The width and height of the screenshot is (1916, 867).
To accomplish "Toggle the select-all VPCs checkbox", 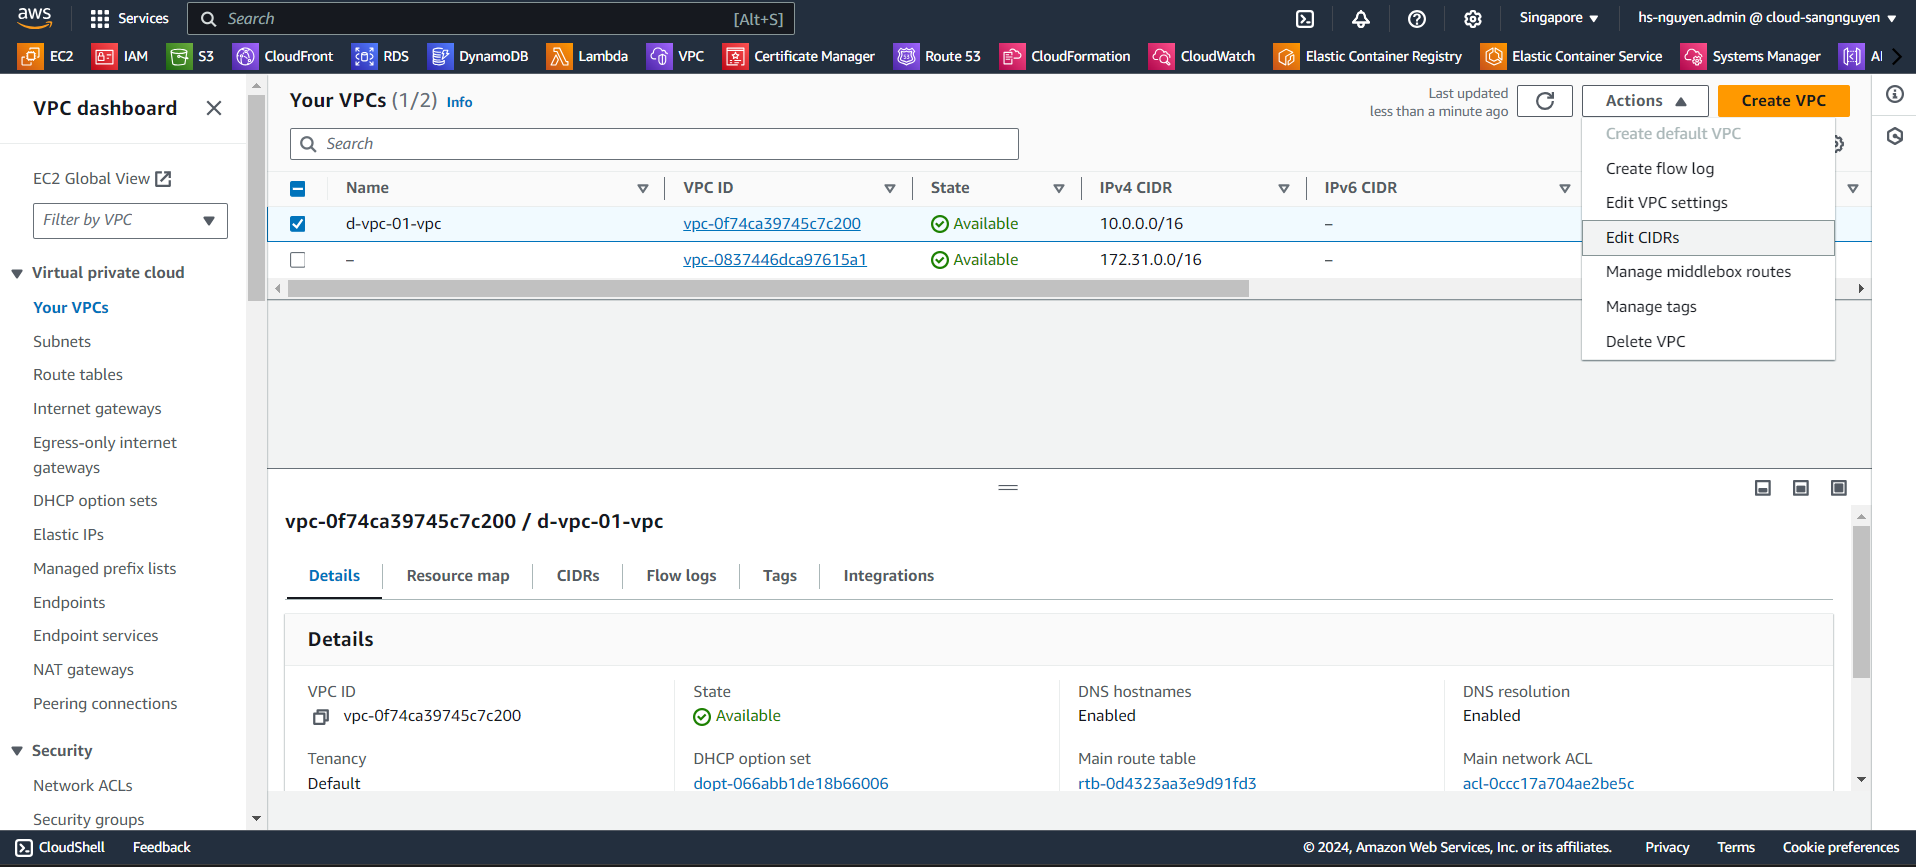I will [x=297, y=188].
